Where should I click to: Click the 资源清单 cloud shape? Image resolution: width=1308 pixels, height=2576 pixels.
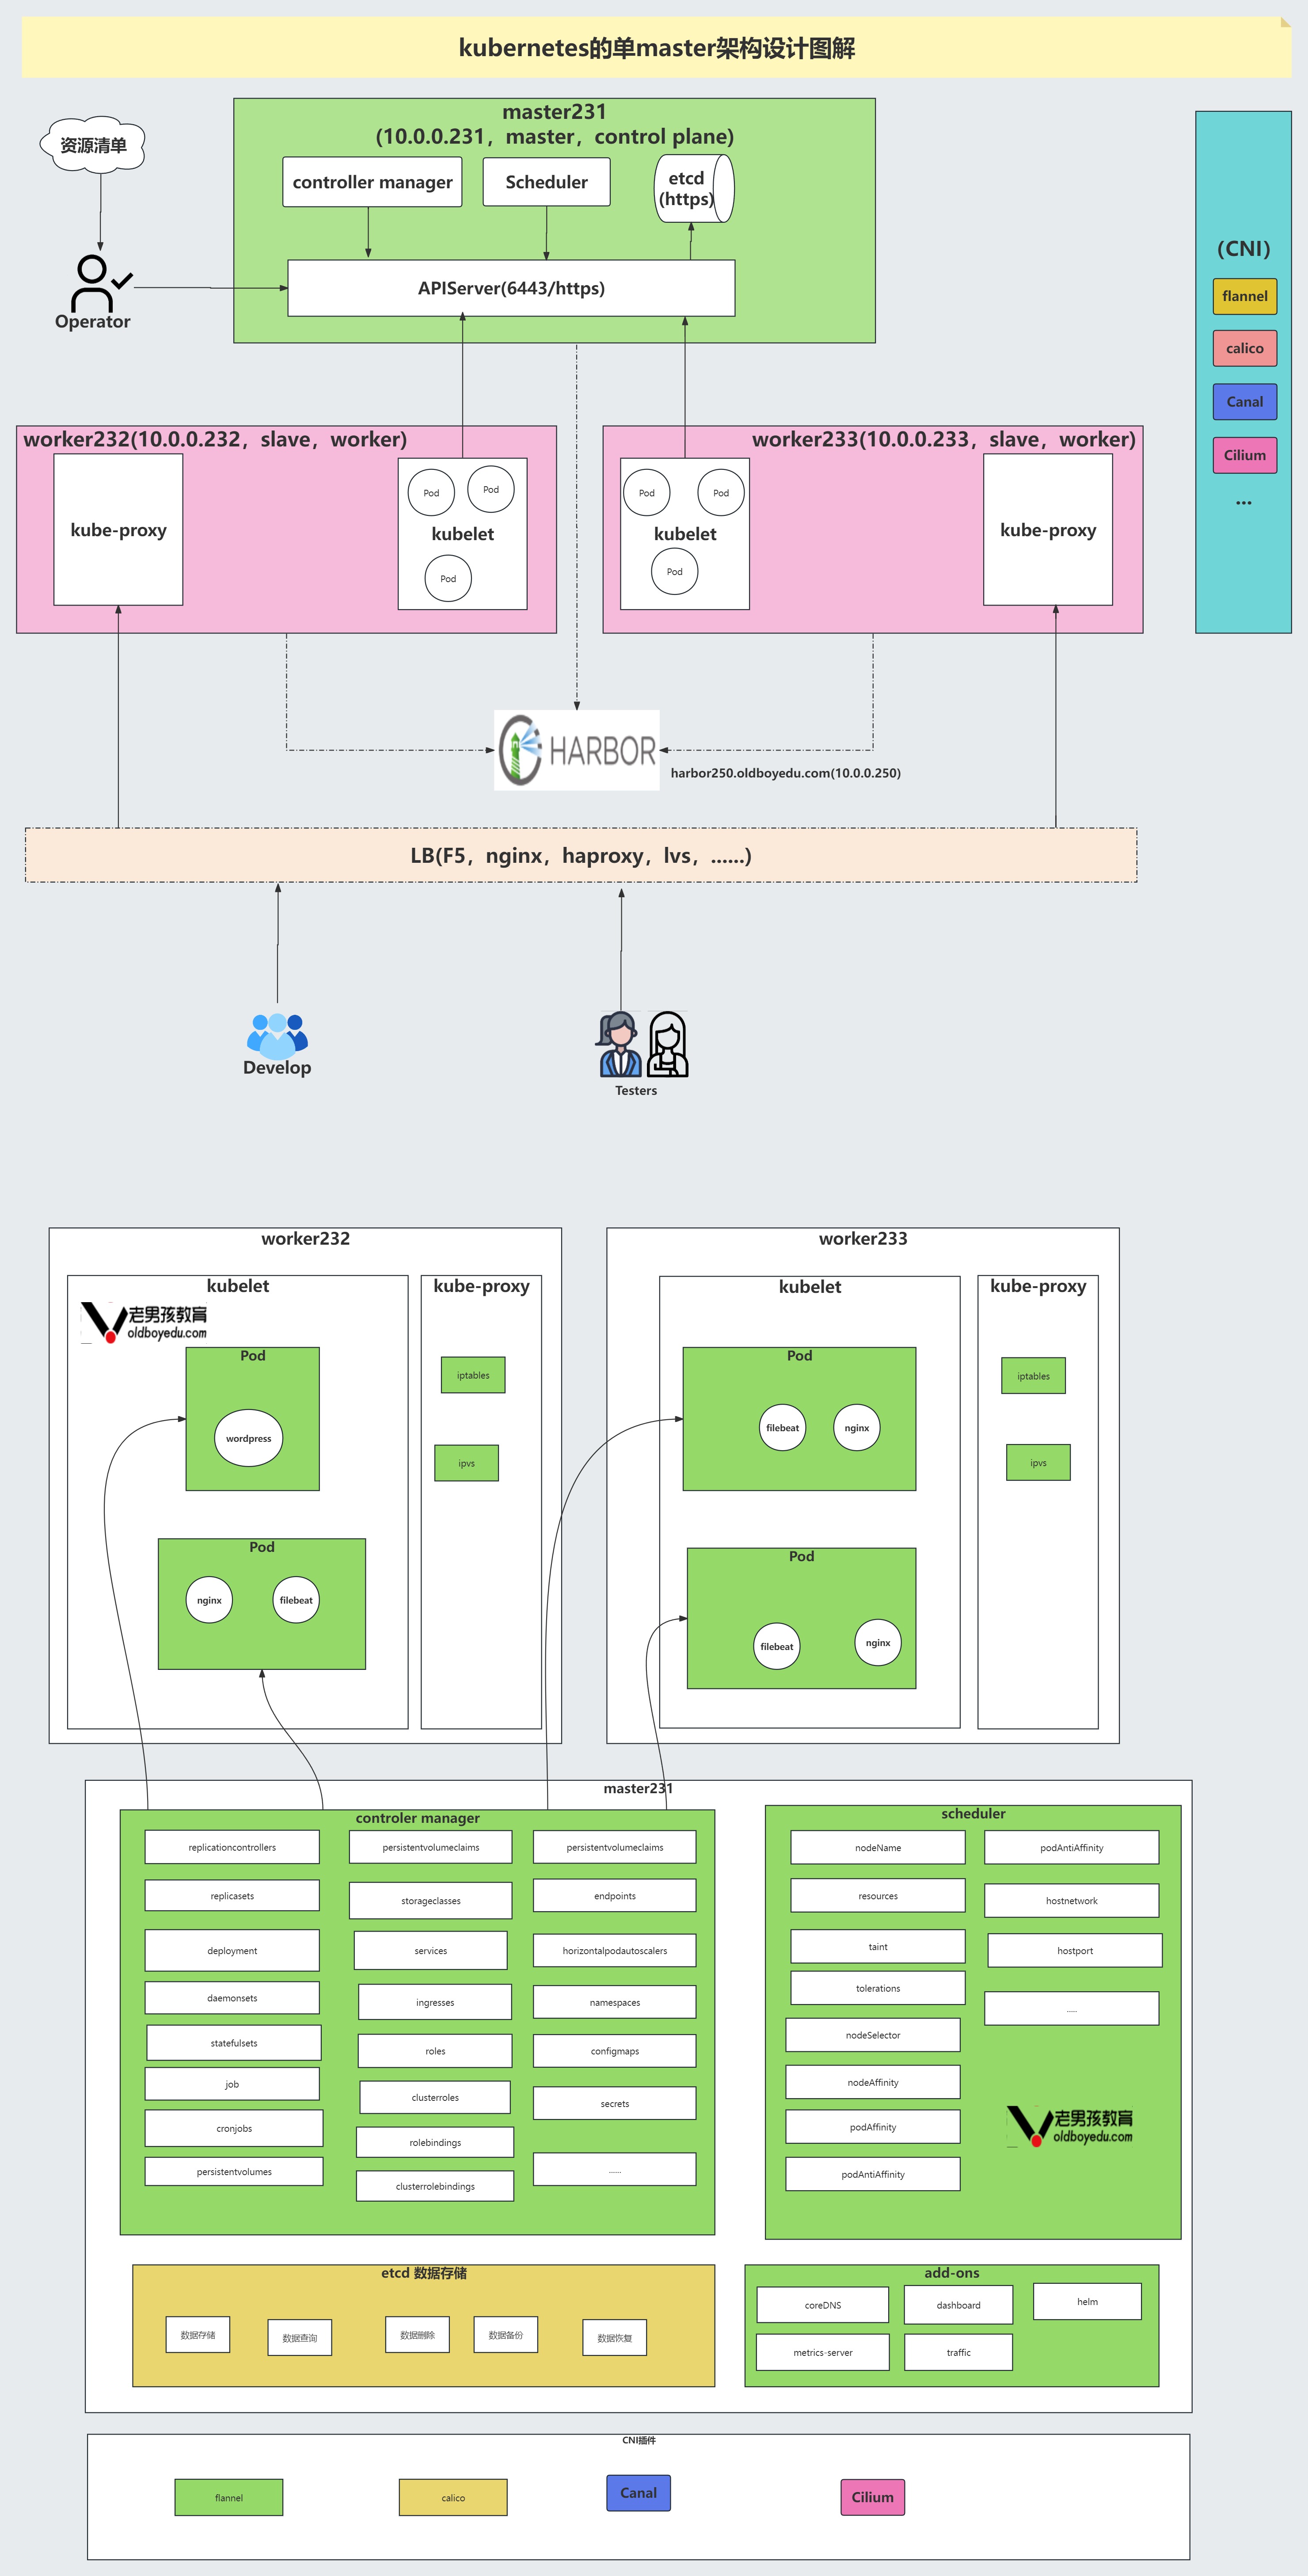pos(93,145)
